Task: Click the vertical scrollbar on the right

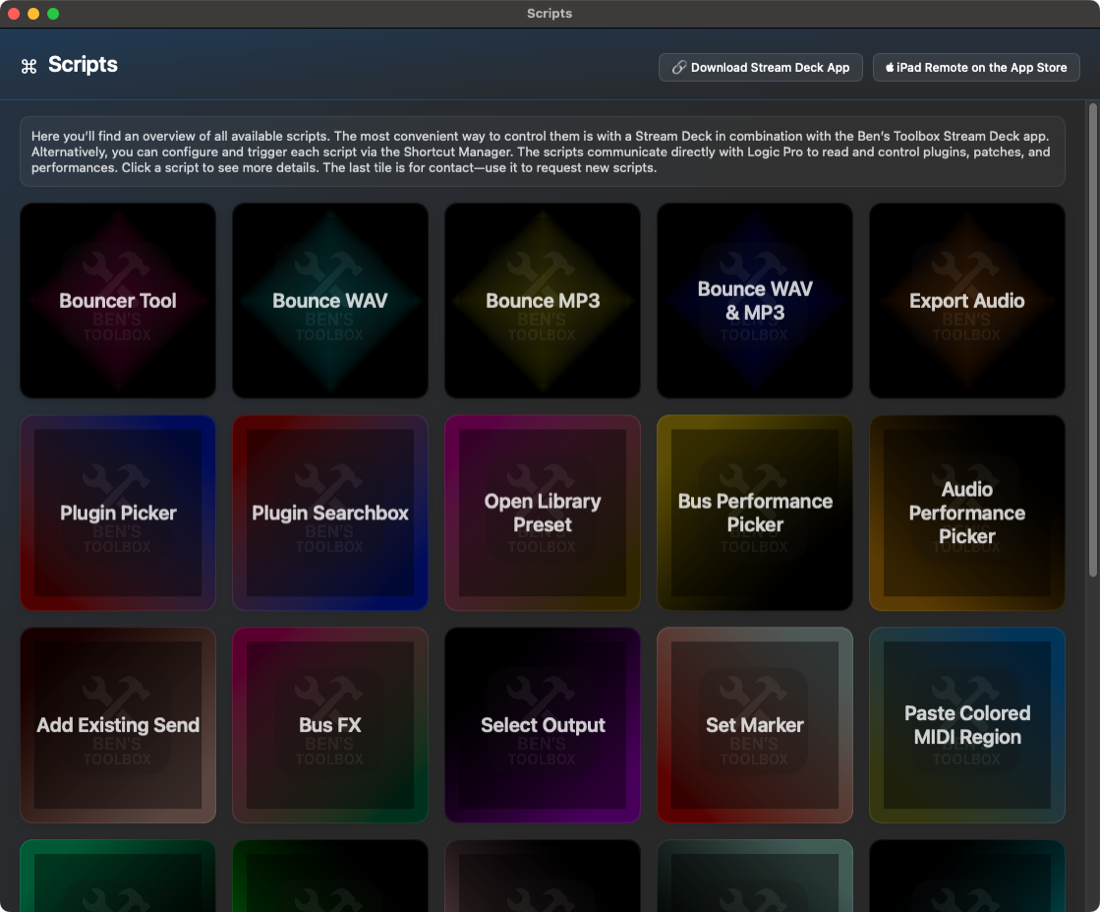Action: (x=1092, y=340)
